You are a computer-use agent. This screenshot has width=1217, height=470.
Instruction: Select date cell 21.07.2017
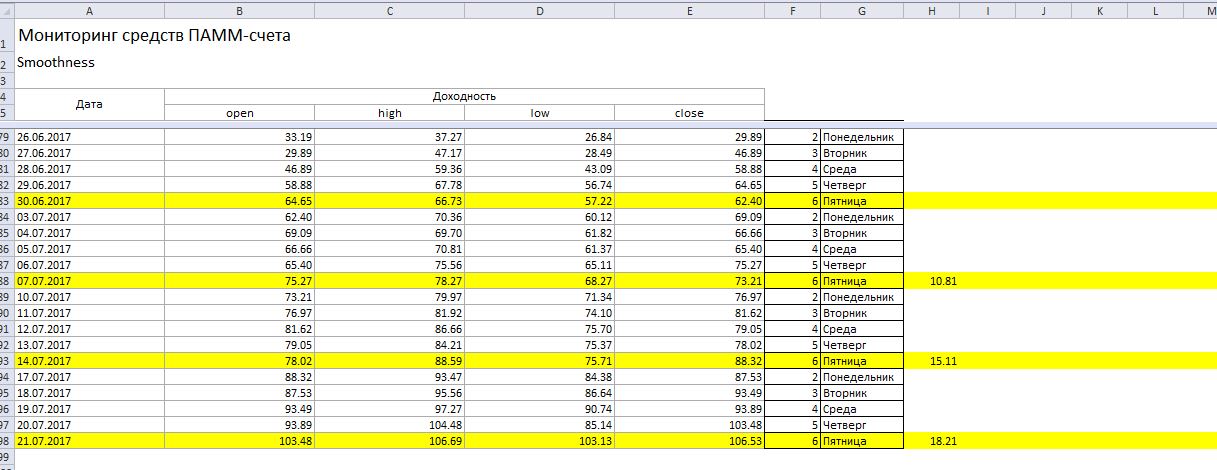(89, 441)
